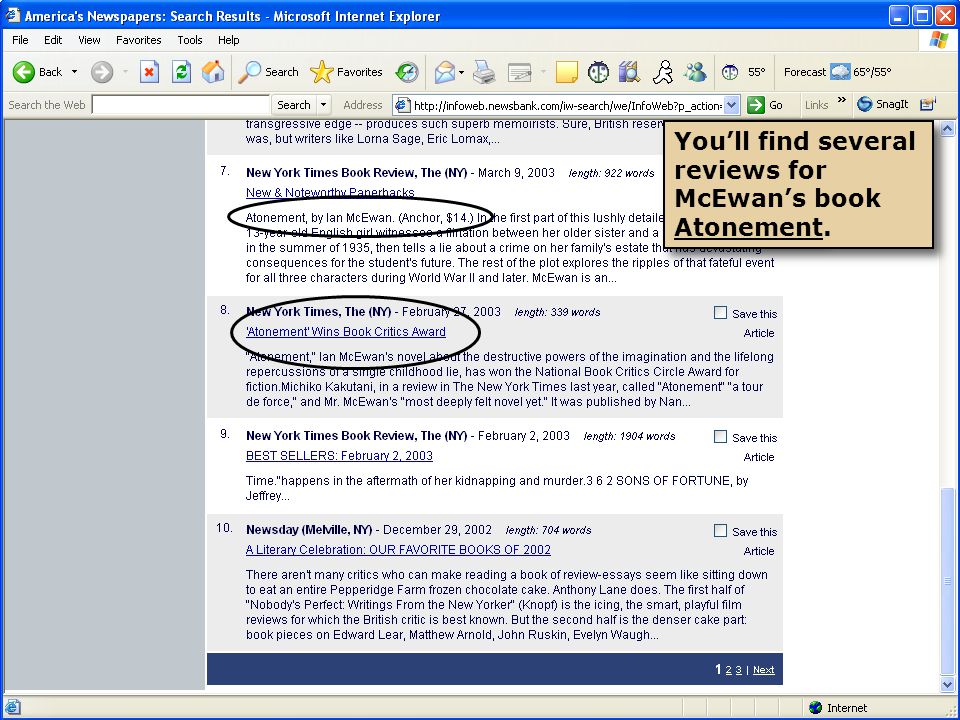Viewport: 960px width, 720px height.
Task: Click the scrollbar up arrow
Action: tap(947, 129)
